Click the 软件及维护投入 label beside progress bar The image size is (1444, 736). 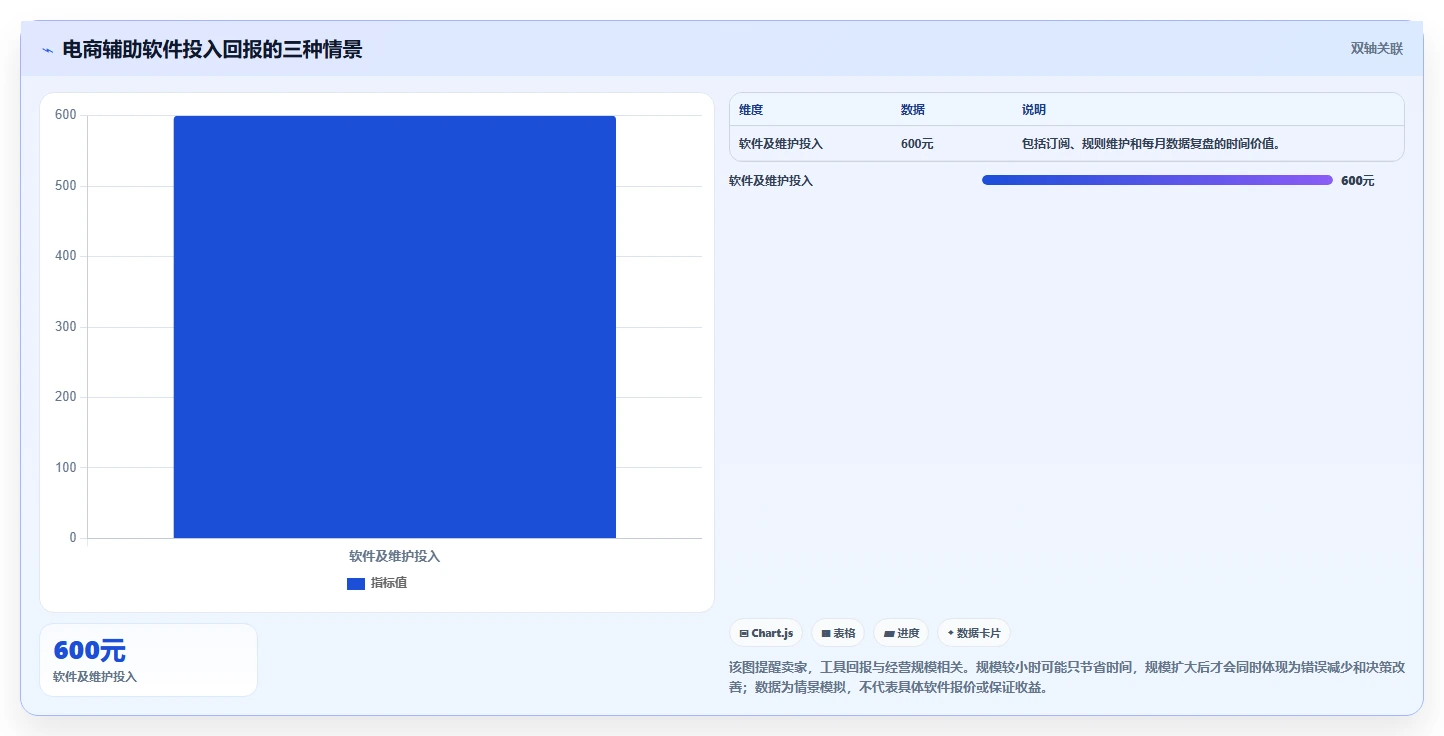pos(771,181)
